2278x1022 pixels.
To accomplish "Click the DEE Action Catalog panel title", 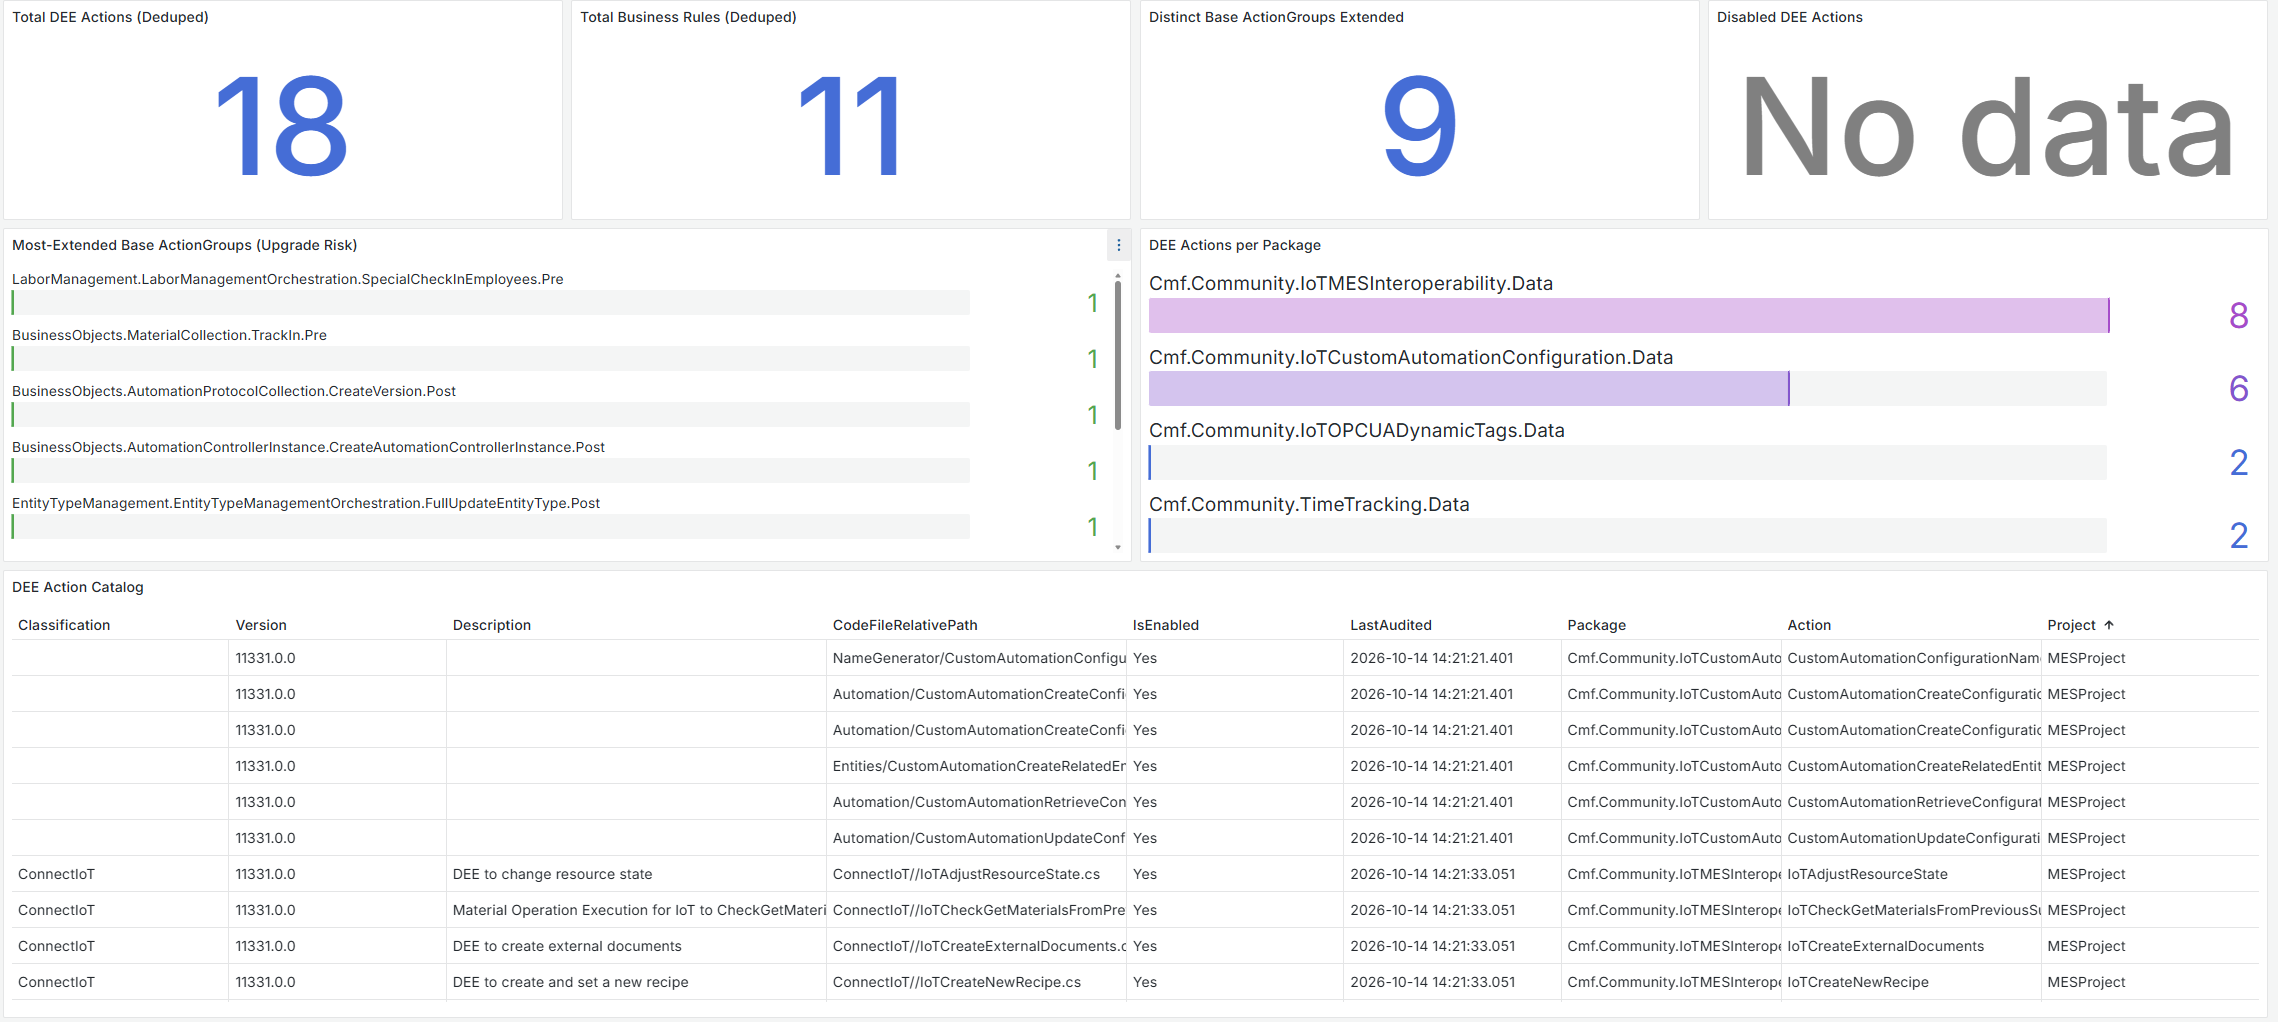I will (x=78, y=587).
